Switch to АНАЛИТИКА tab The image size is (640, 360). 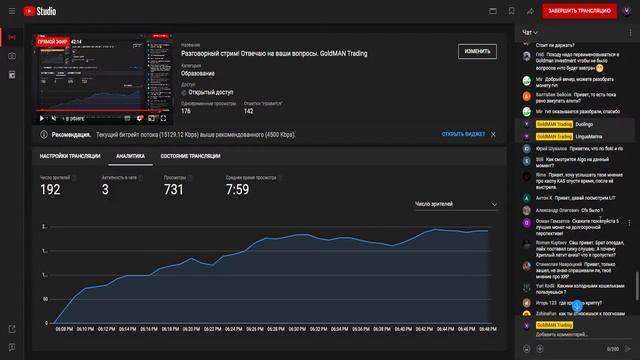pyautogui.click(x=130, y=156)
